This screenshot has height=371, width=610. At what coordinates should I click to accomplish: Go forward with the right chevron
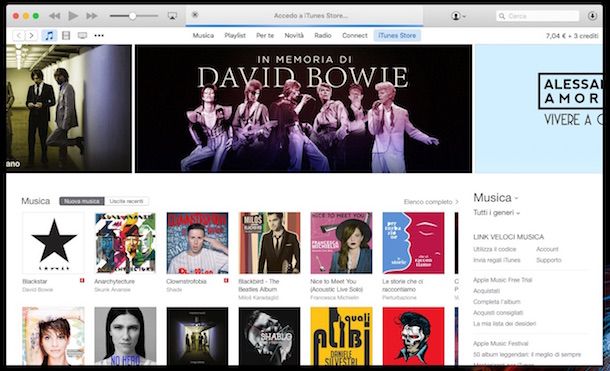(32, 36)
